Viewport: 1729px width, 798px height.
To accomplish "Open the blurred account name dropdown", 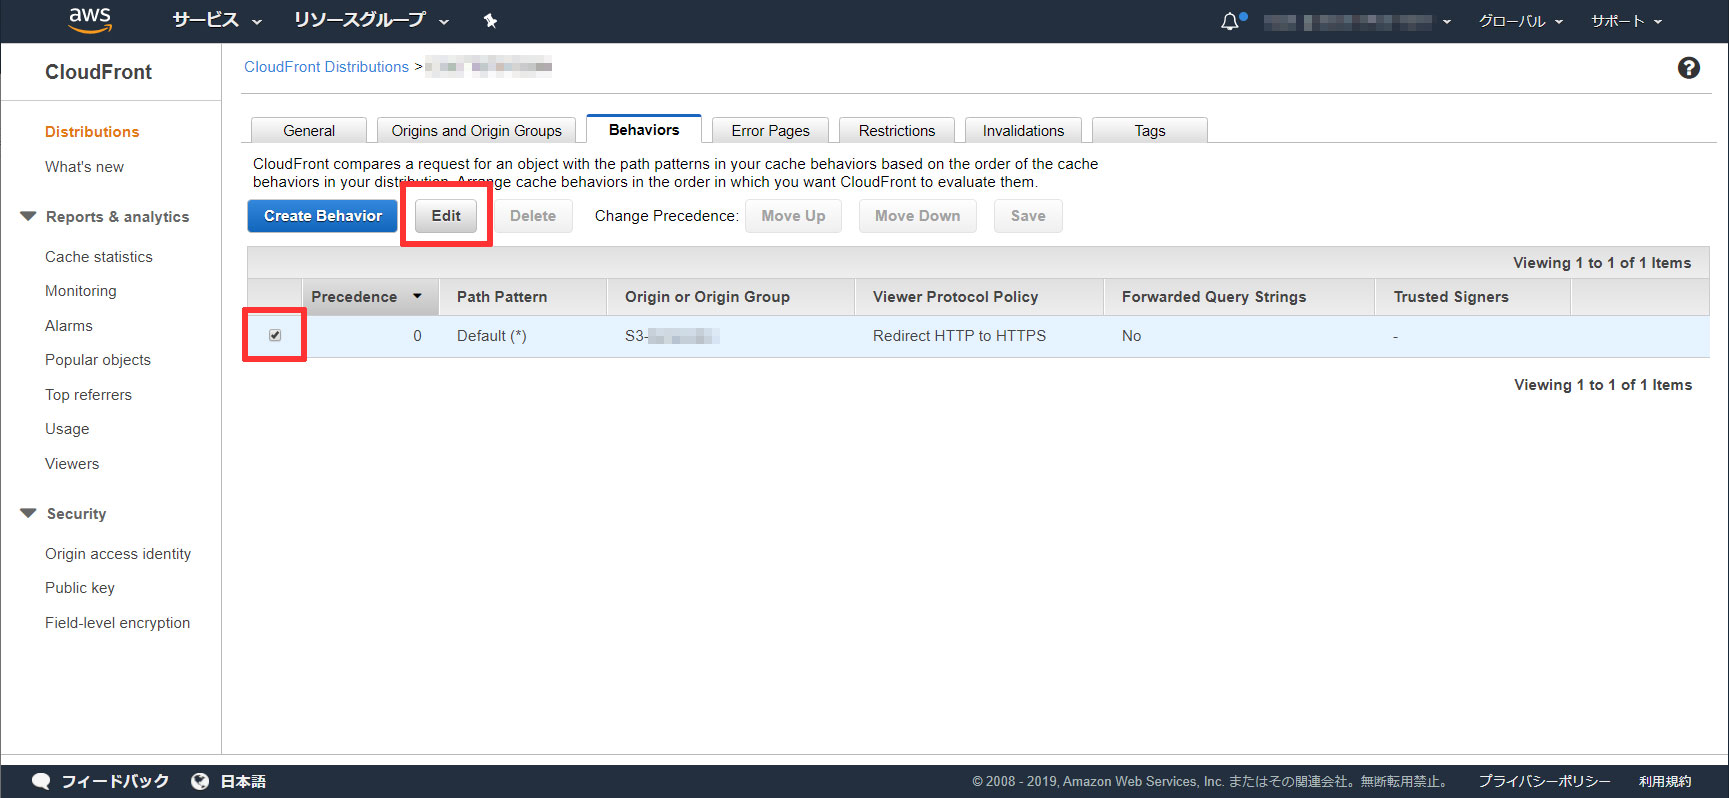I will [1357, 21].
